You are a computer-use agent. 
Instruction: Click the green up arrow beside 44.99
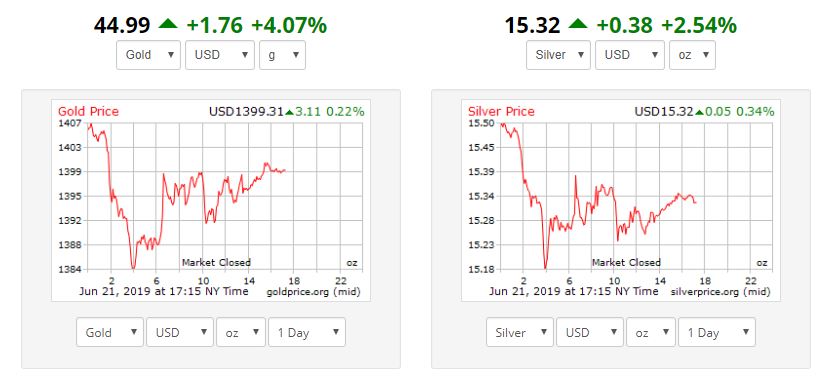tap(169, 23)
